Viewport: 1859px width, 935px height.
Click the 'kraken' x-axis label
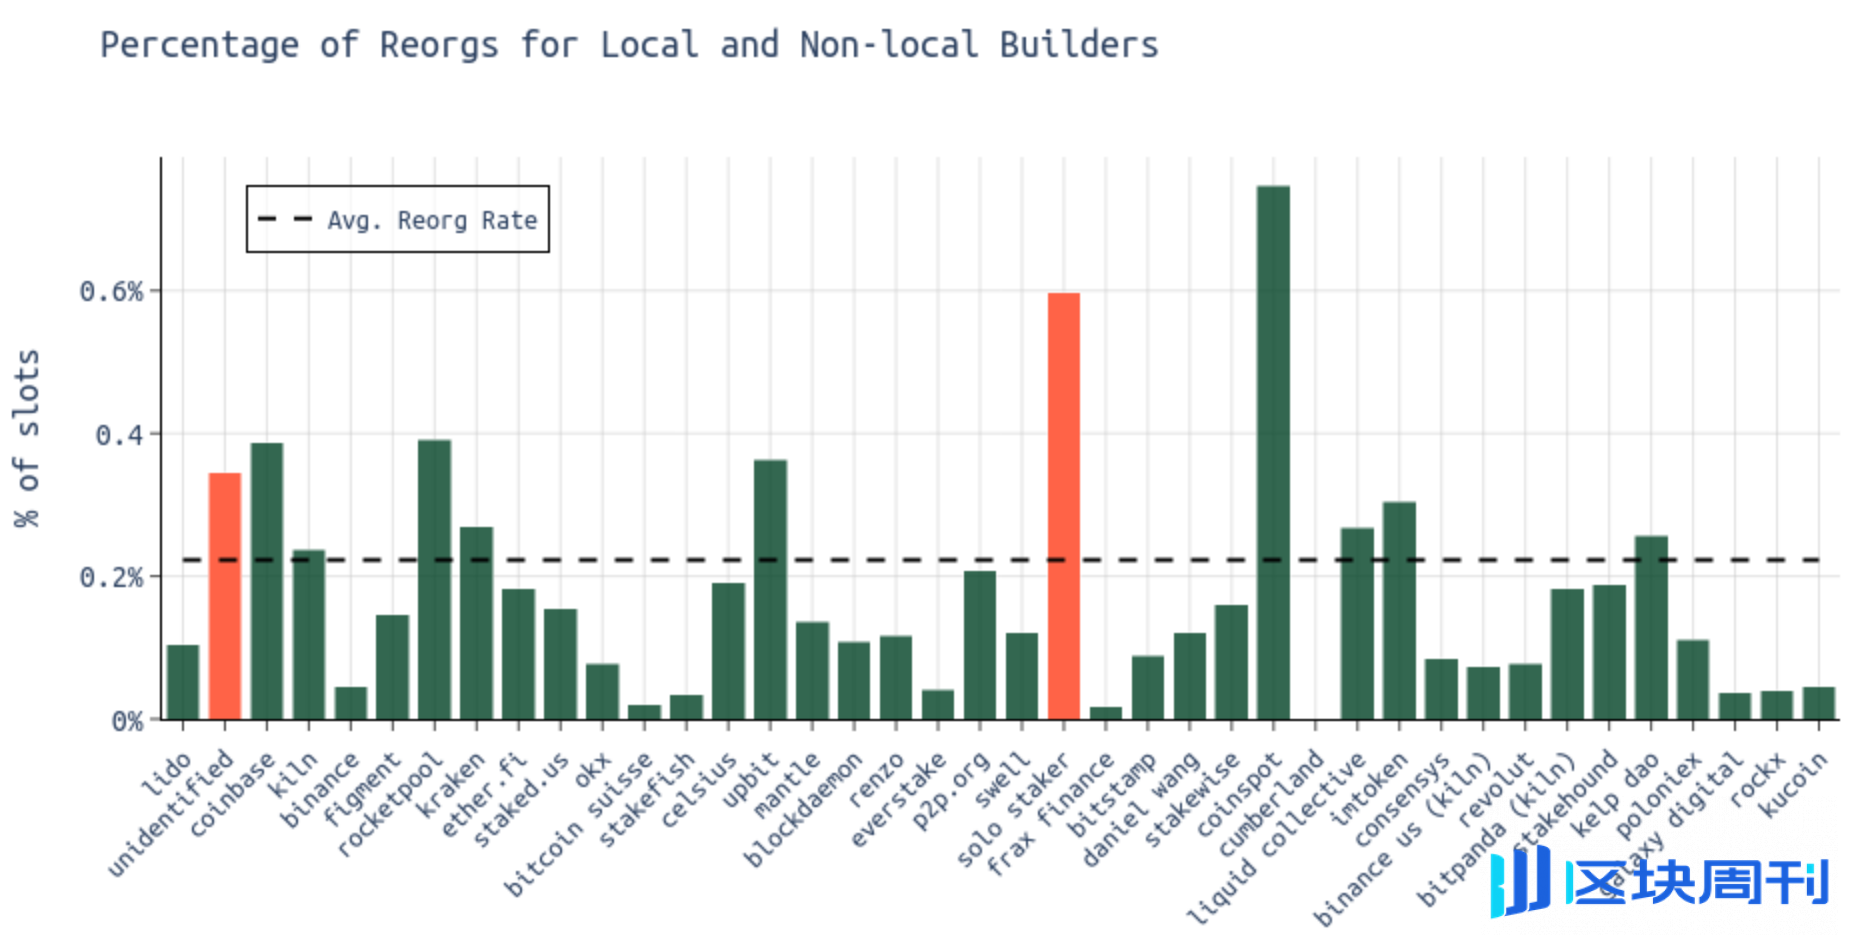point(452,783)
